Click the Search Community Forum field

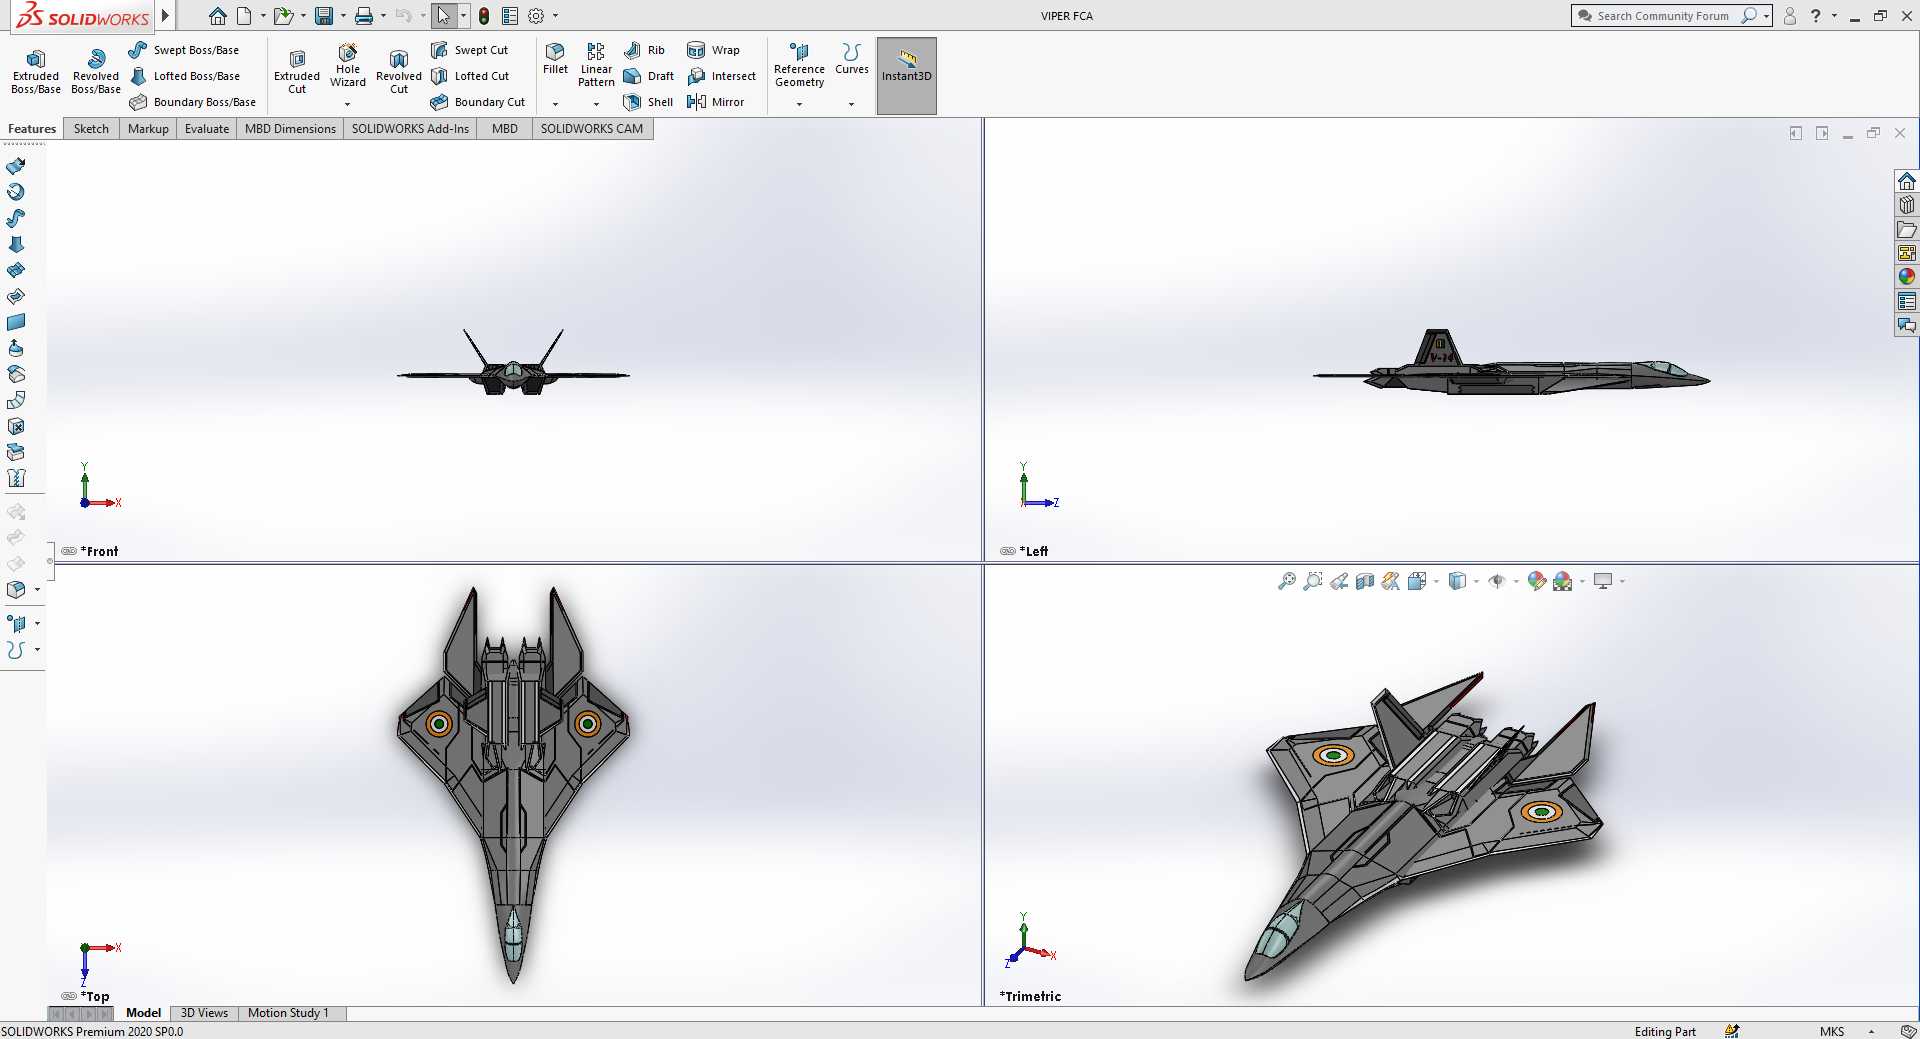click(1661, 16)
